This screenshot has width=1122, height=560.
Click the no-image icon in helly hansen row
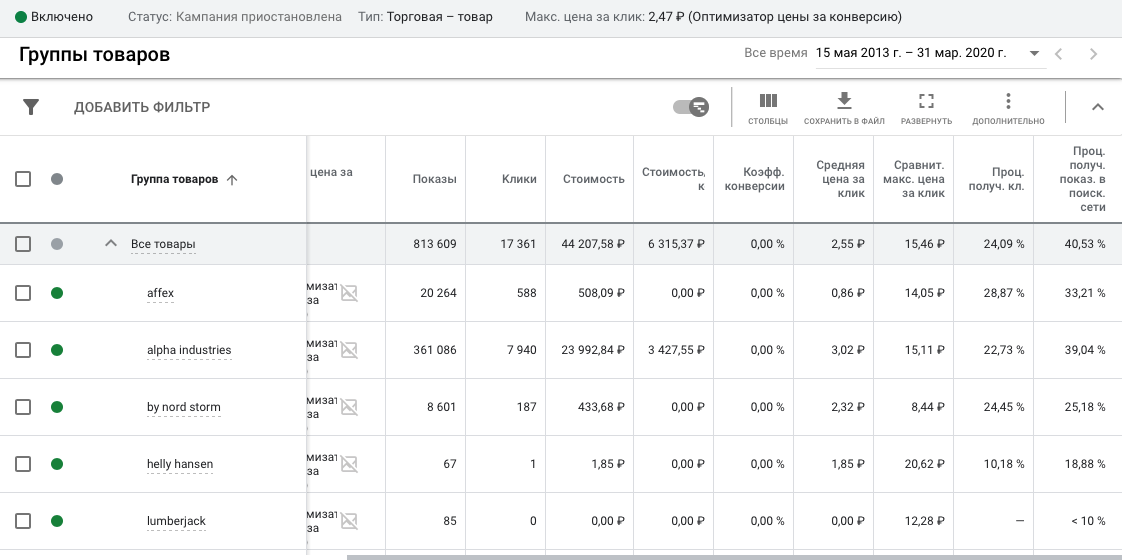349,464
